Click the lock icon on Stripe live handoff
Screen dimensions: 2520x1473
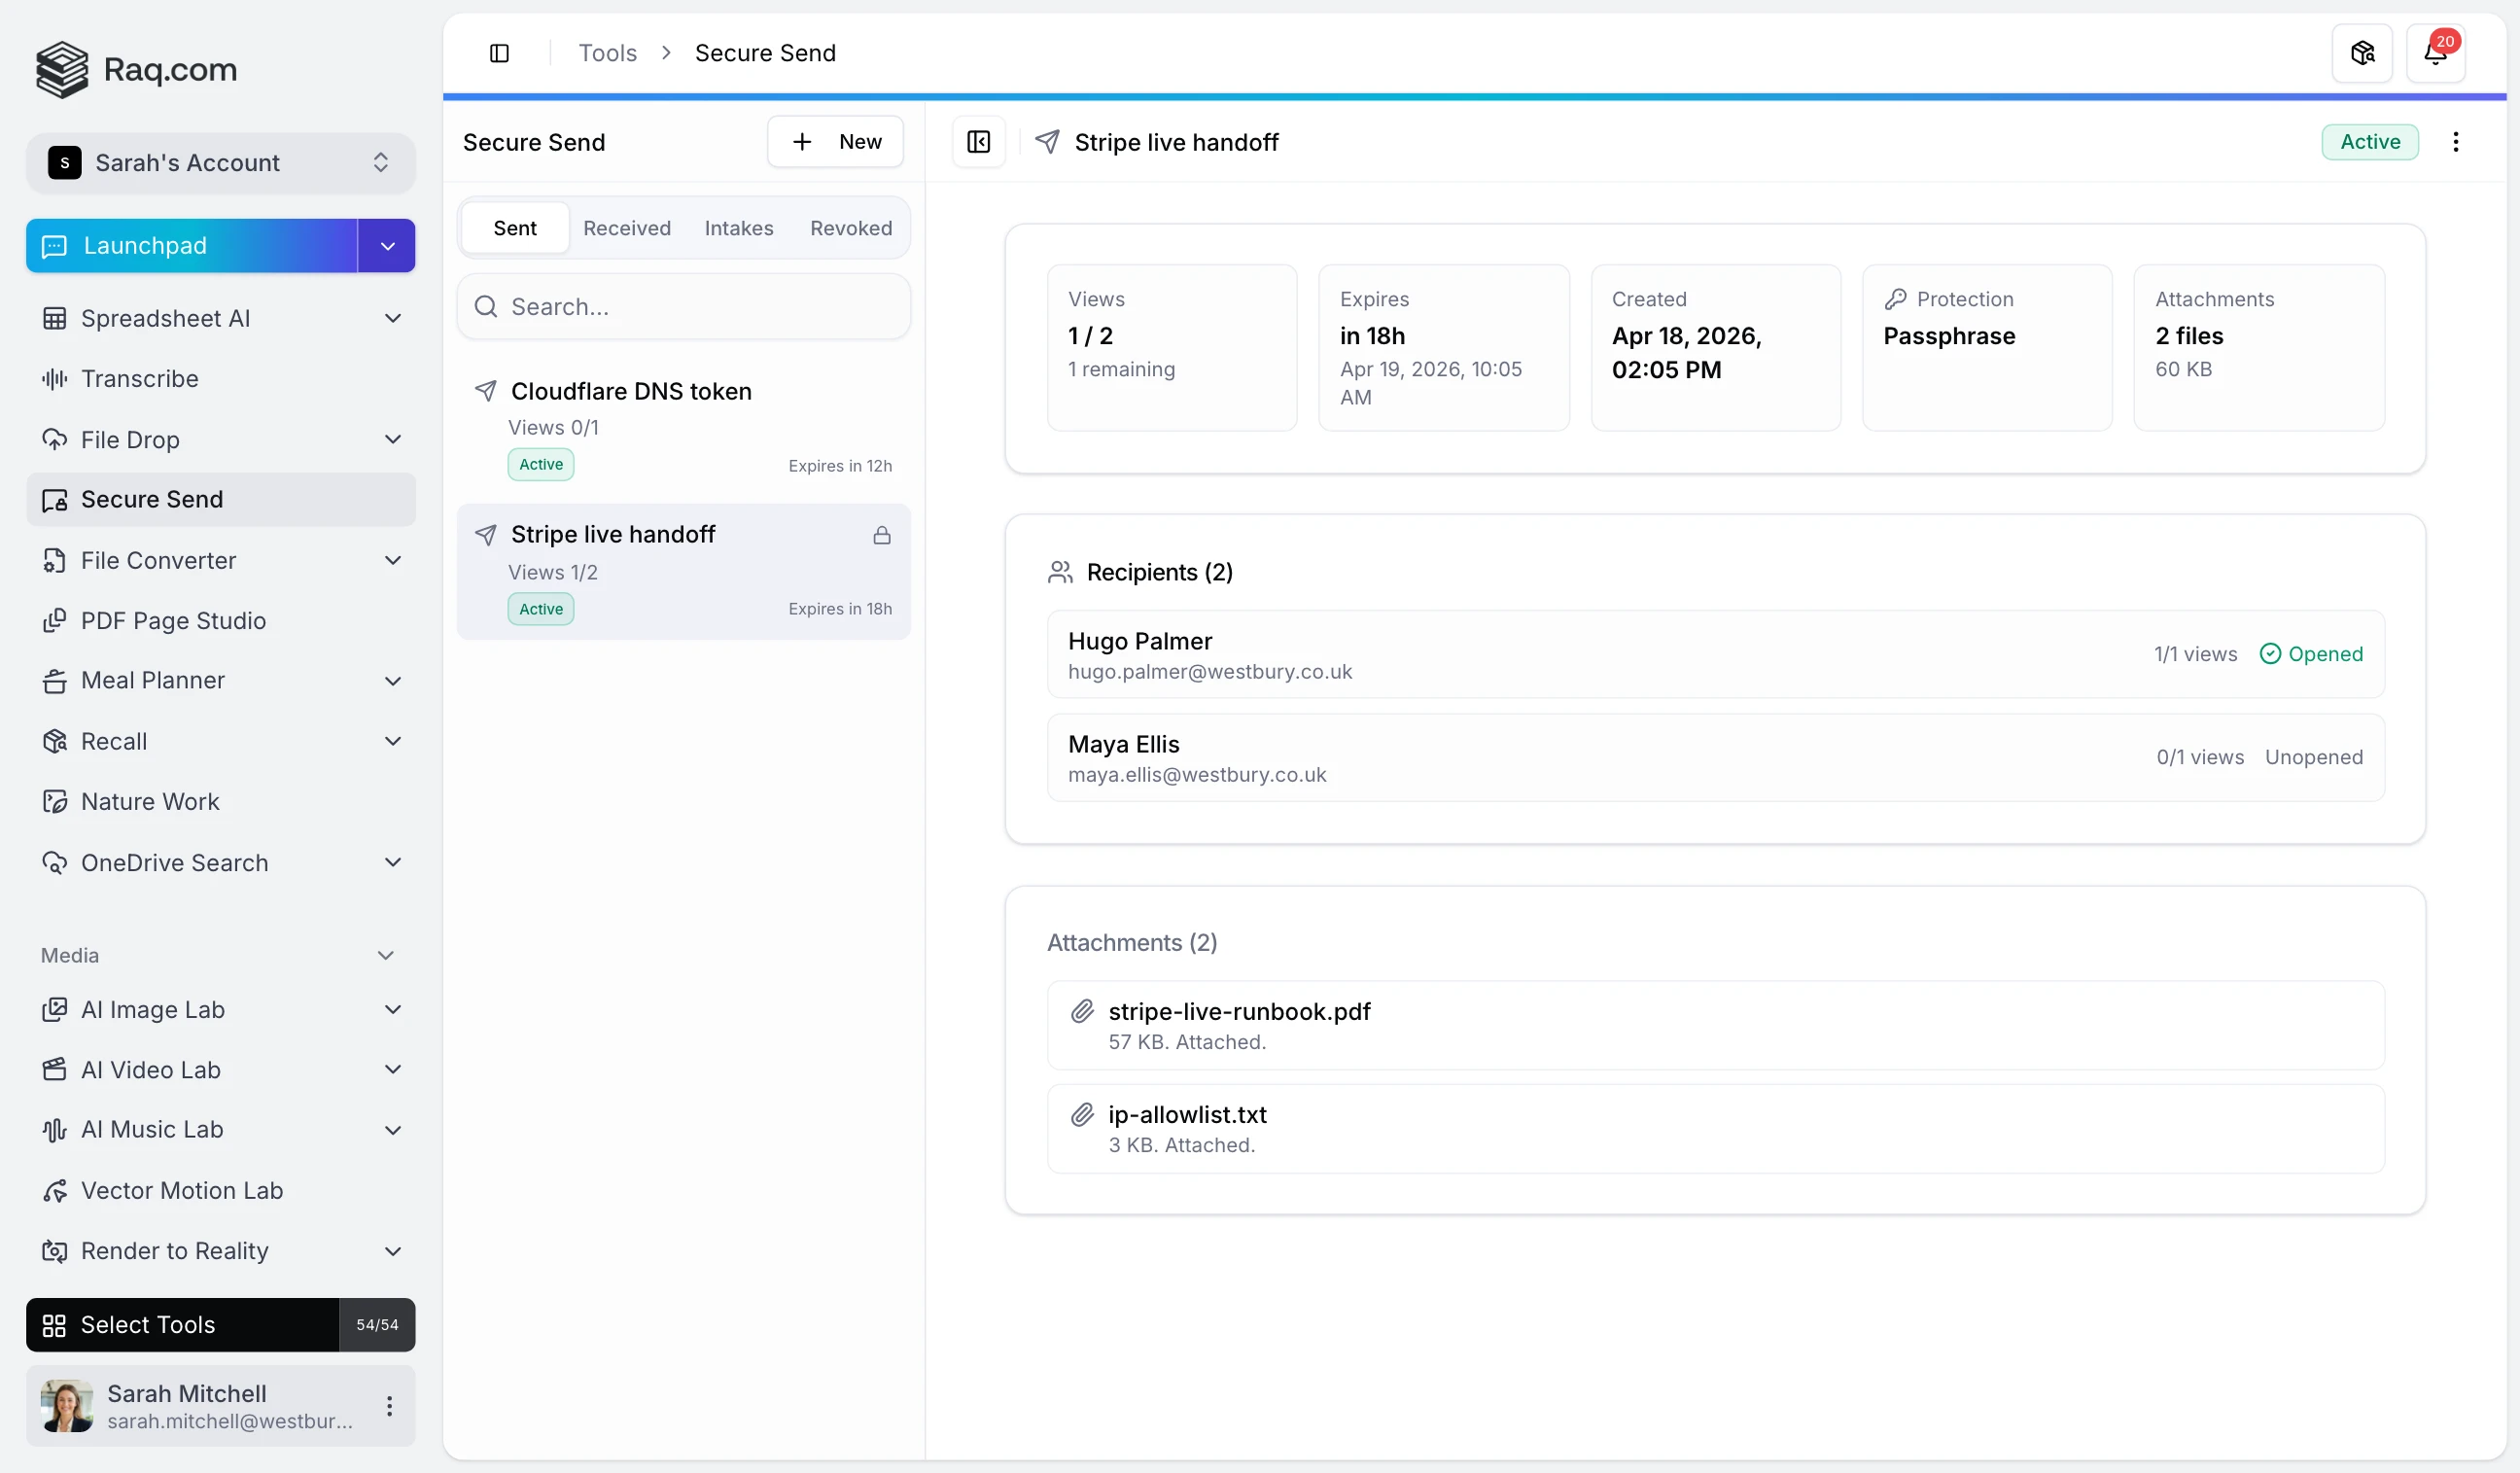[881, 535]
